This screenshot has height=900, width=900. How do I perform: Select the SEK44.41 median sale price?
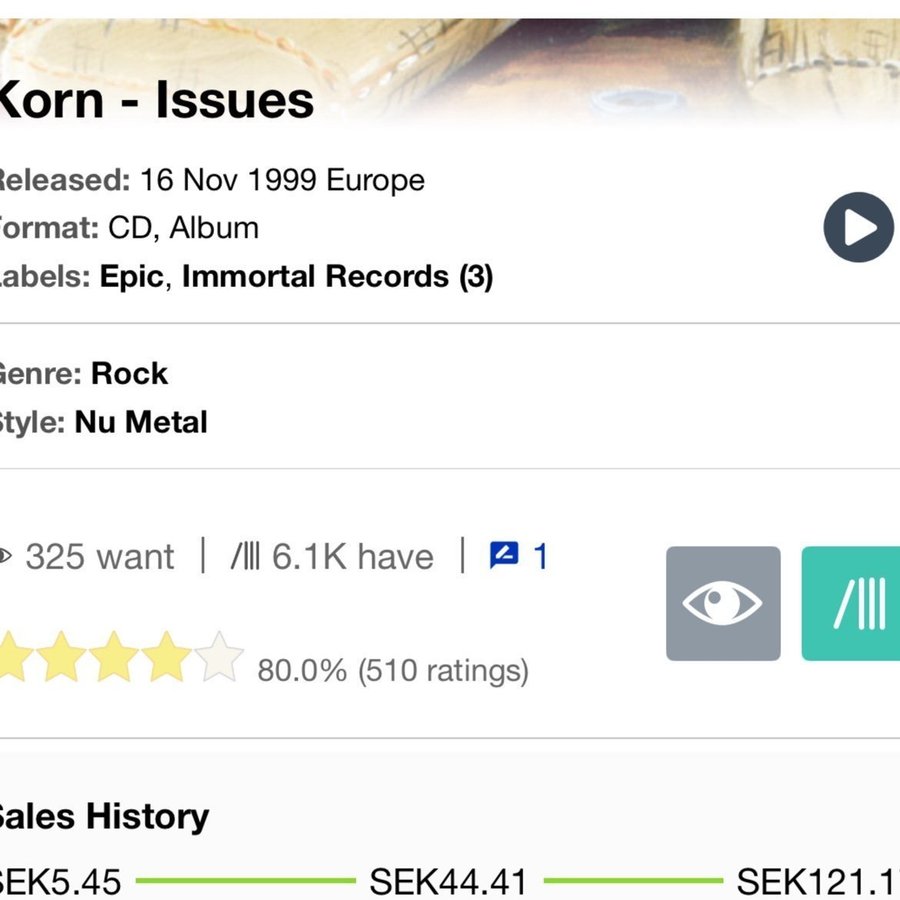(x=448, y=882)
